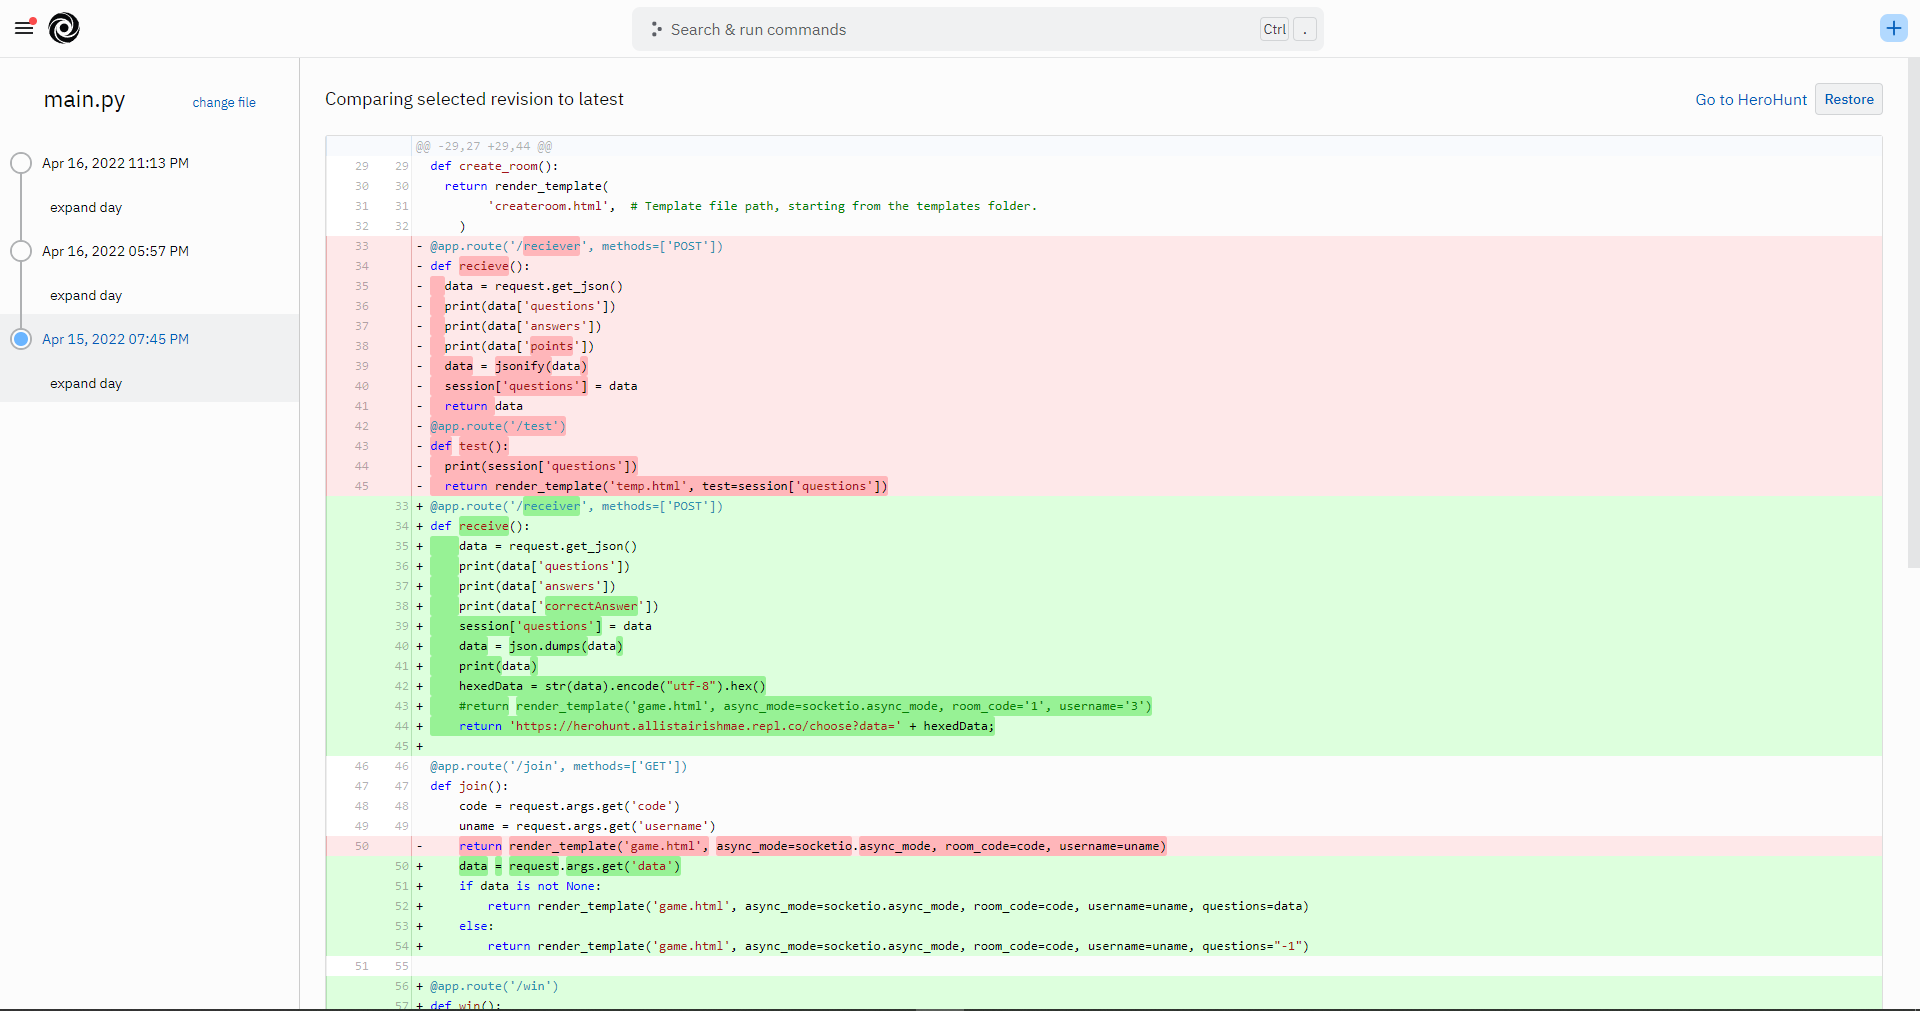The height and width of the screenshot is (1011, 1920).
Task: Click the added data = json.dumps(data) line
Action: point(1104,646)
